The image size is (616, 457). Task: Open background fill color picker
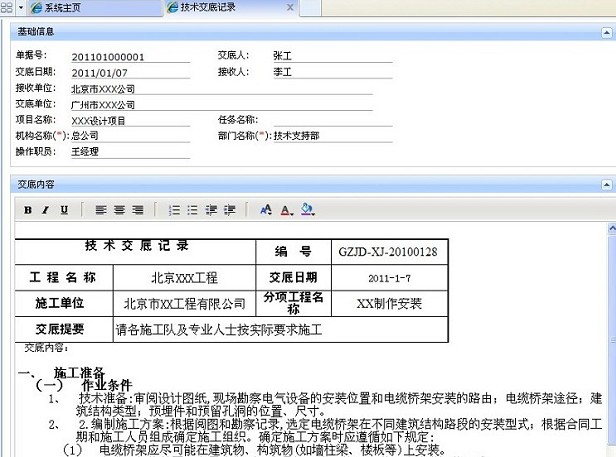[x=307, y=210]
